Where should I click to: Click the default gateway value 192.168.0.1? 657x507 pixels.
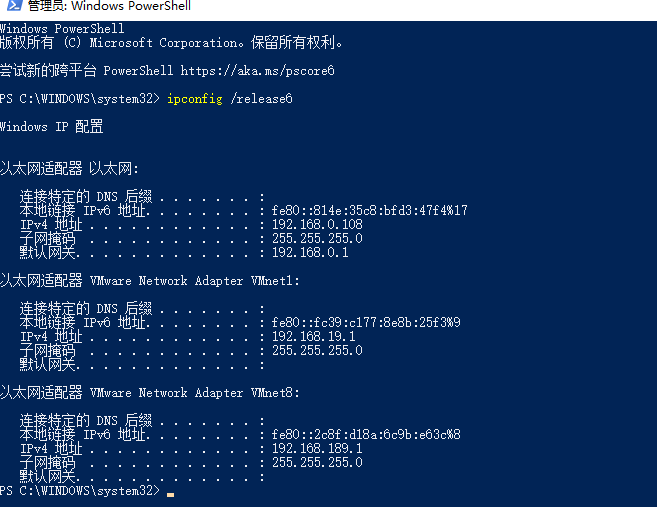coord(310,253)
